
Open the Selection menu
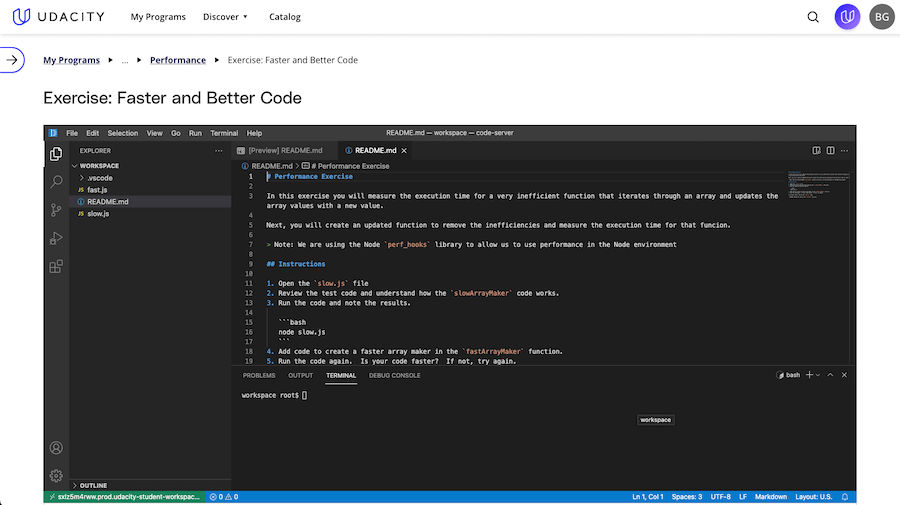[x=123, y=133]
